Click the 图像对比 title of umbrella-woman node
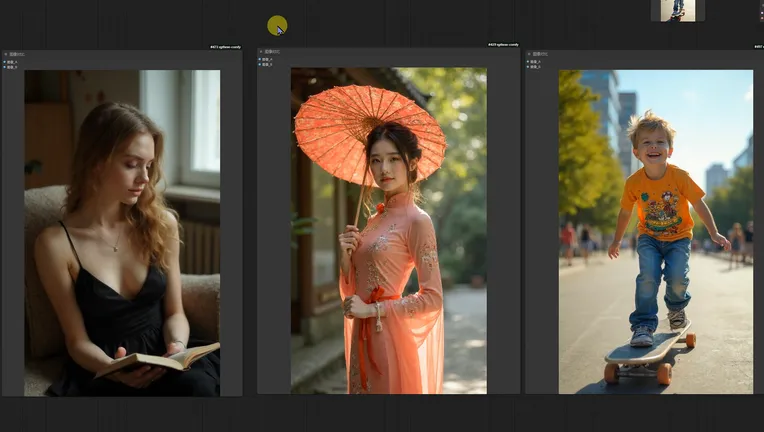The height and width of the screenshot is (432, 764). click(x=272, y=52)
